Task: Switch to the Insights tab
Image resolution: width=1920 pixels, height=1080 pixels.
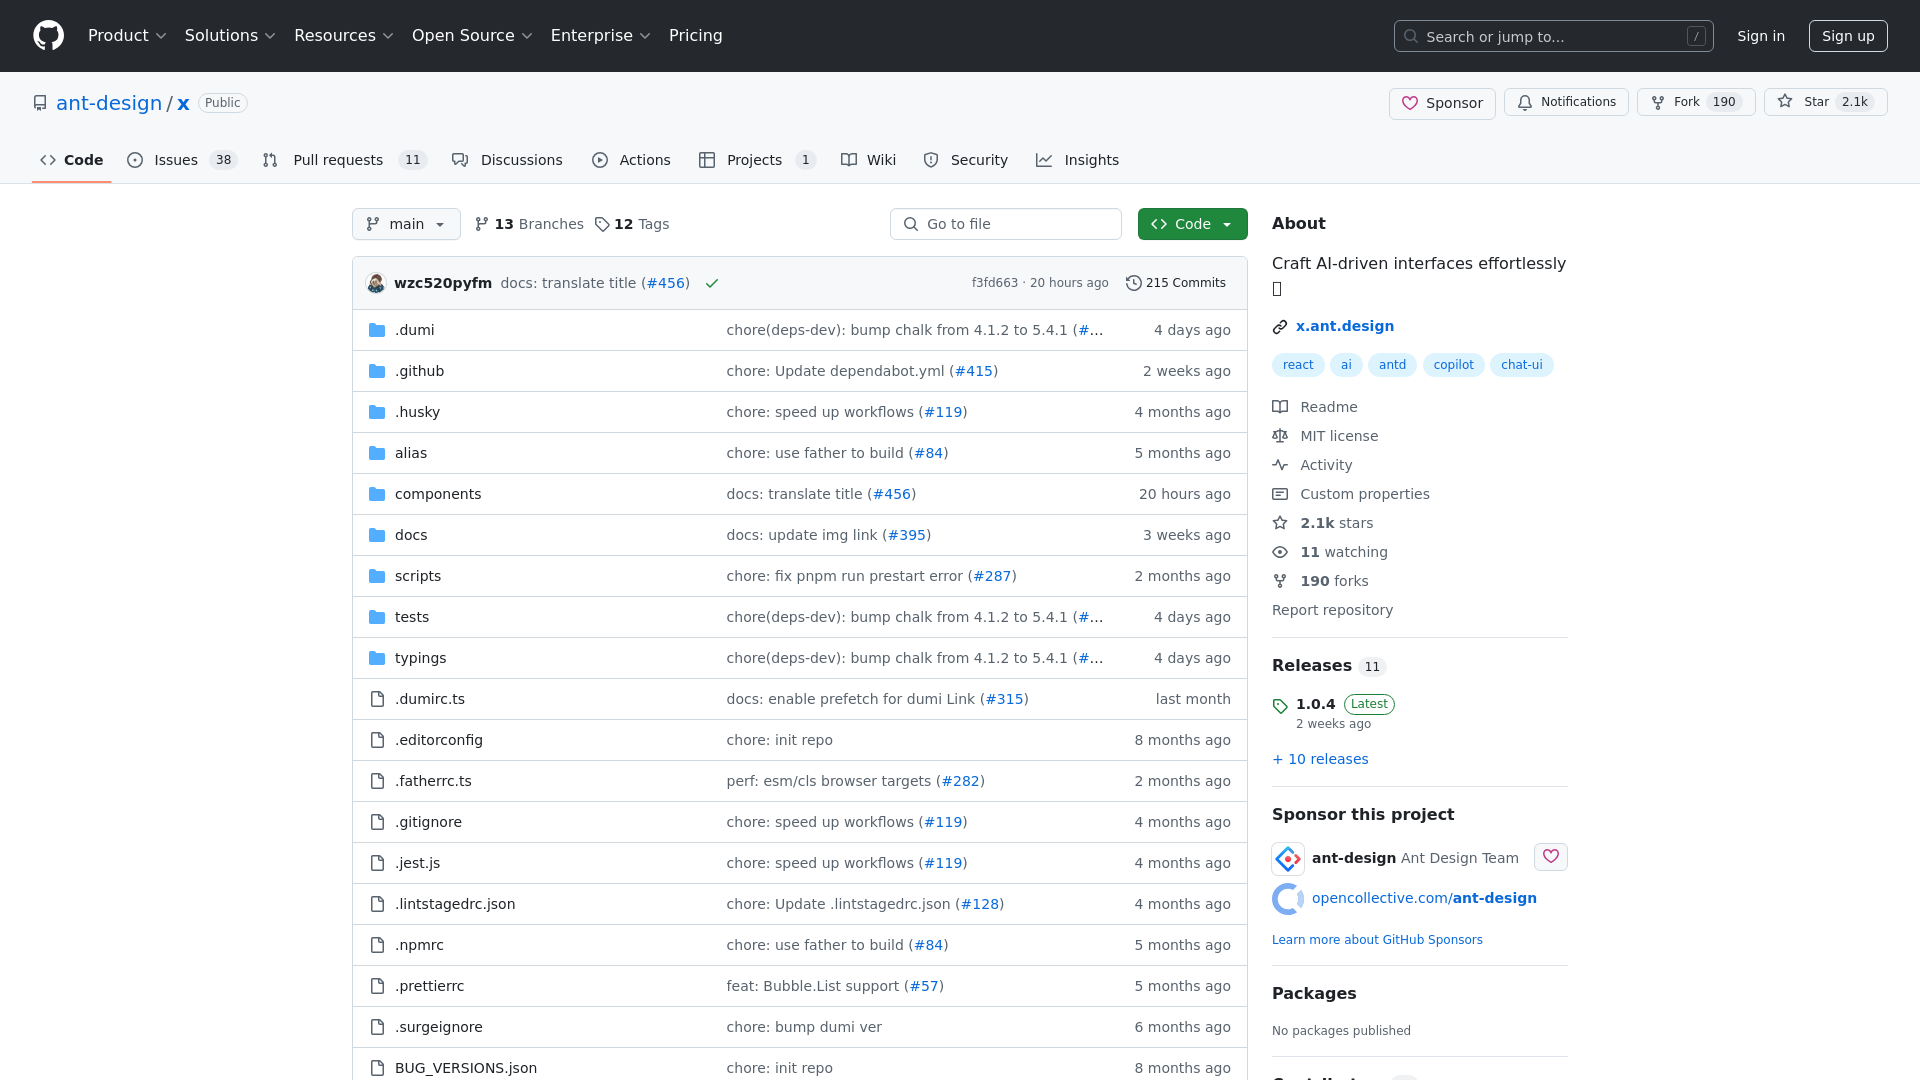Action: click(1077, 160)
